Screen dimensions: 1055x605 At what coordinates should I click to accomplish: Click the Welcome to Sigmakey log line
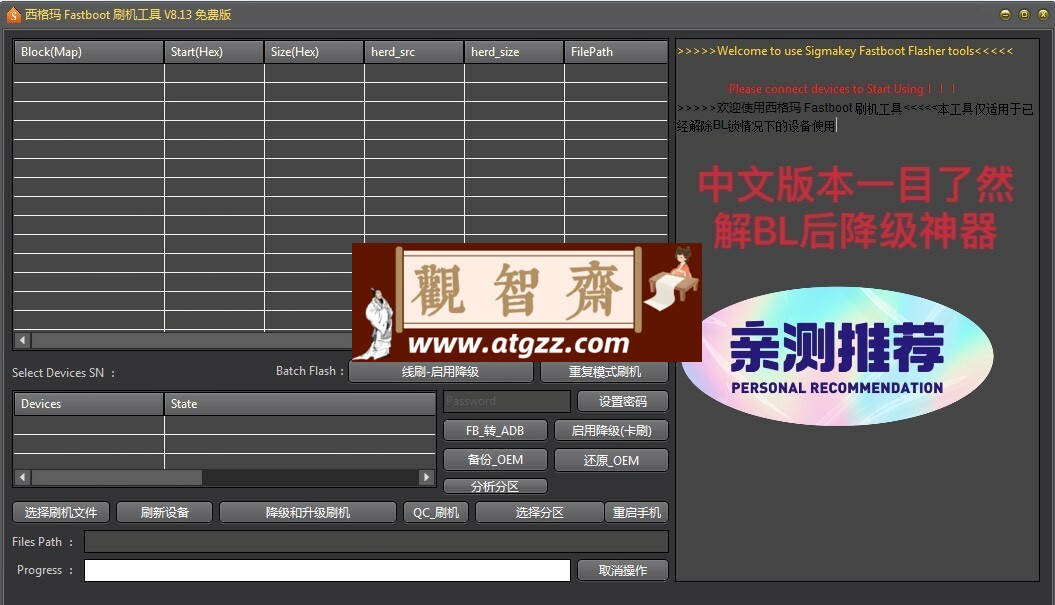[x=844, y=51]
